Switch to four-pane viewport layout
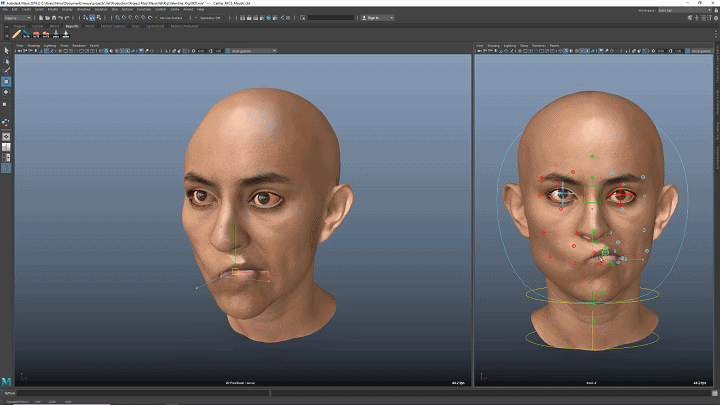Viewport: 720px width, 405px height. [x=6, y=147]
